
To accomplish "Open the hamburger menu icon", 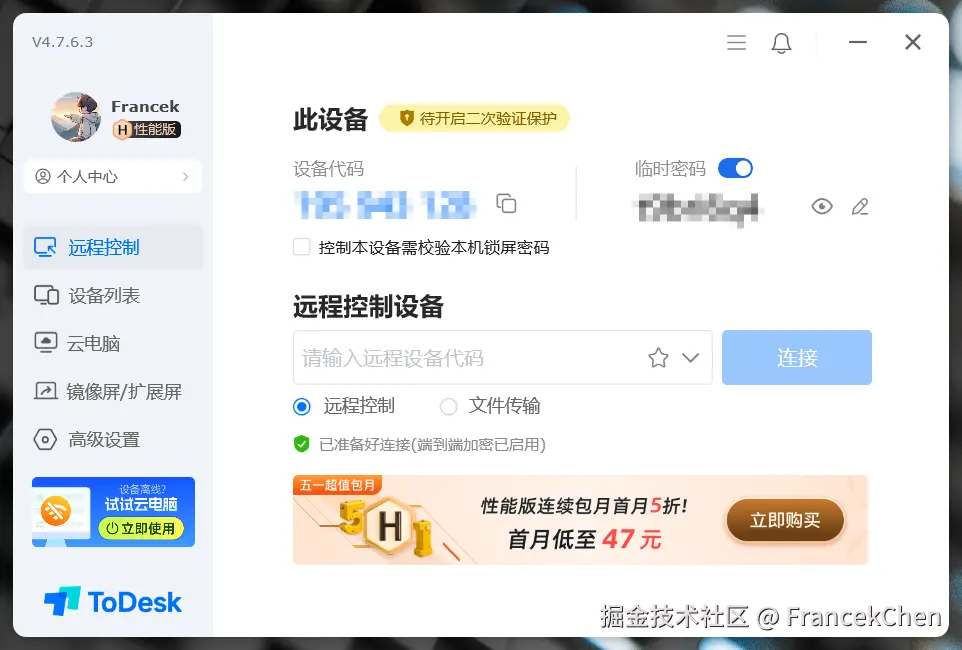I will coord(736,42).
